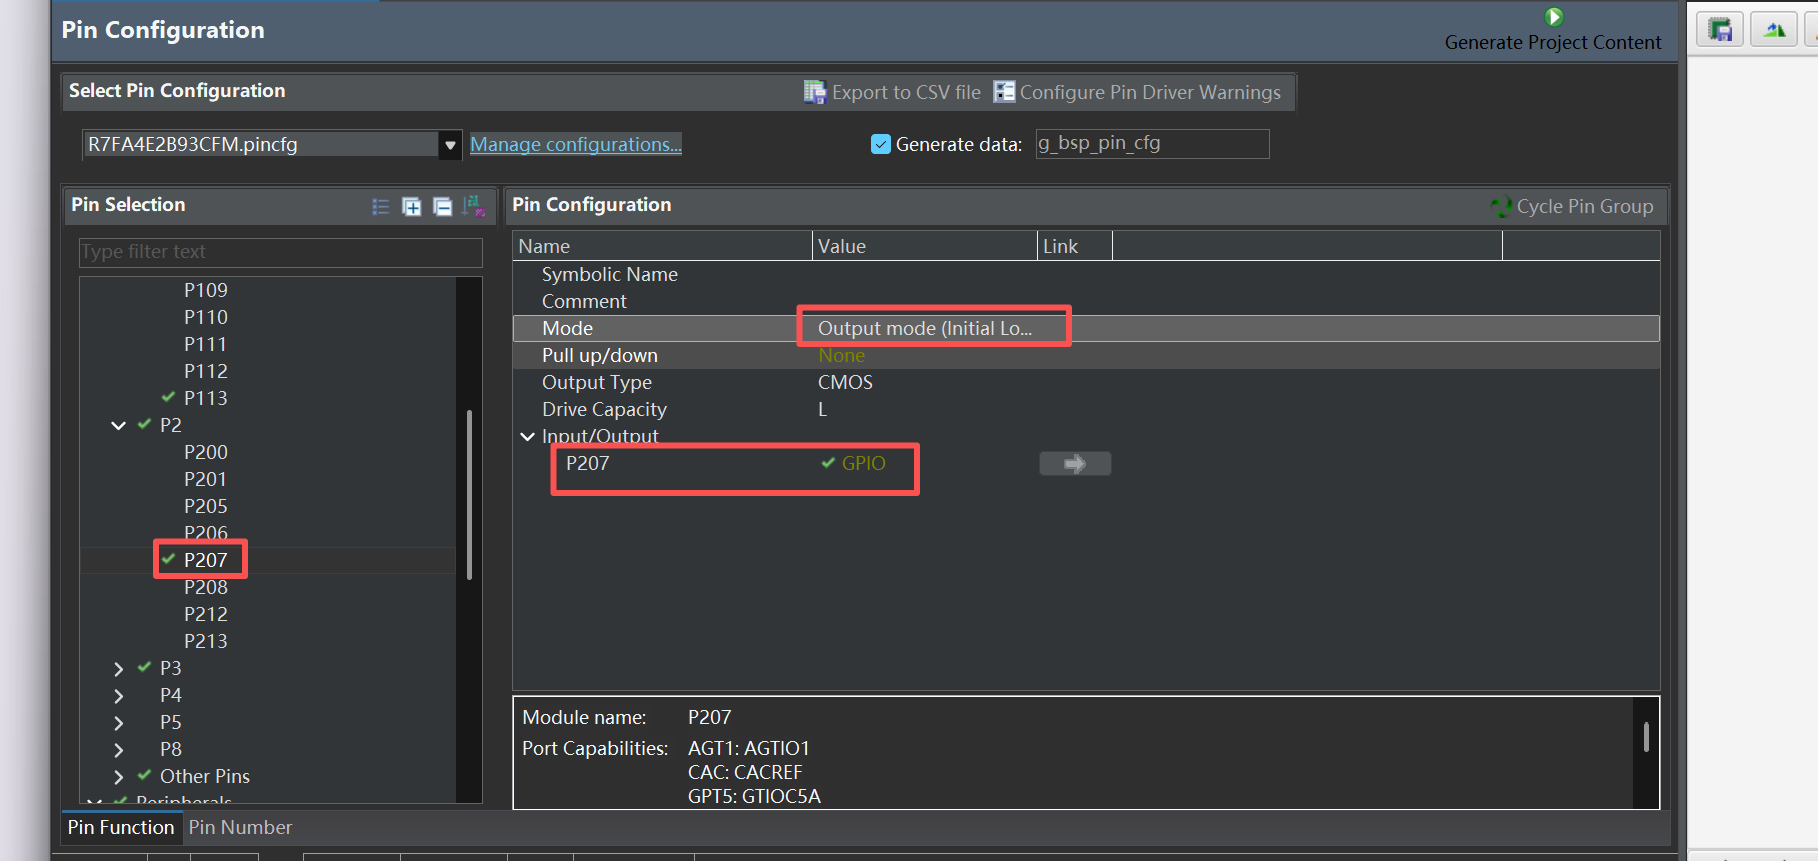
Task: Click the Output Type value CMOS
Action: [845, 382]
